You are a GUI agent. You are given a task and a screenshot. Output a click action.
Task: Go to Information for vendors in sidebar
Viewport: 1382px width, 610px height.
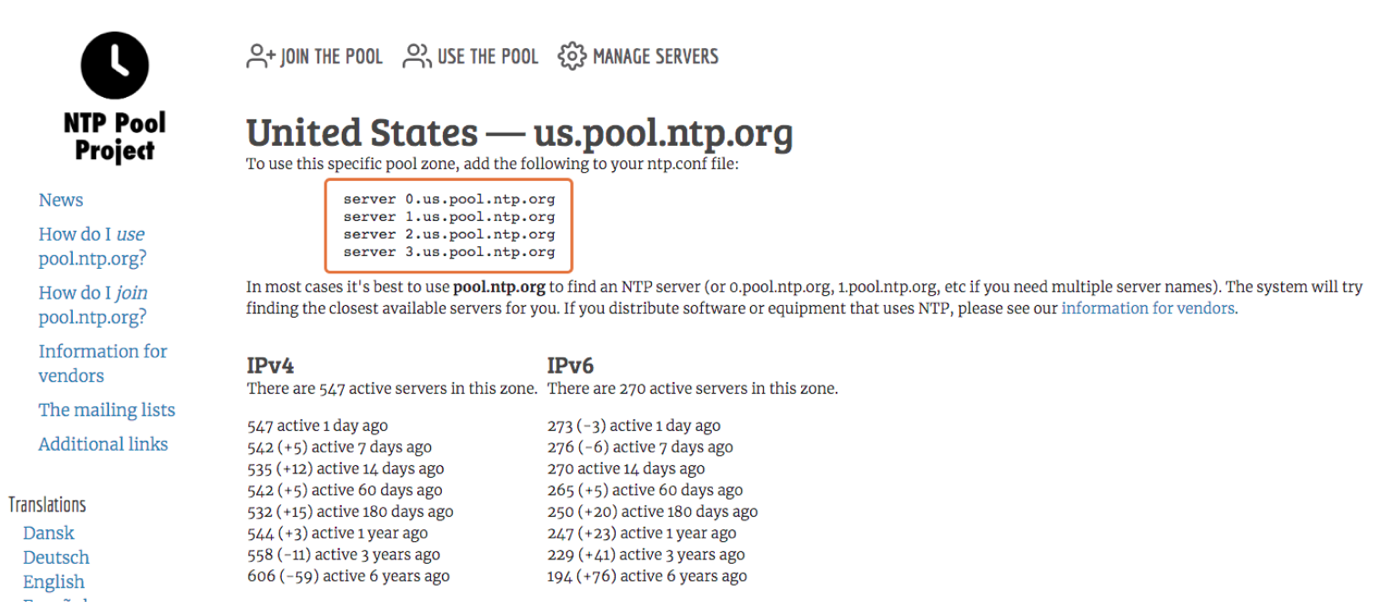tap(103, 363)
